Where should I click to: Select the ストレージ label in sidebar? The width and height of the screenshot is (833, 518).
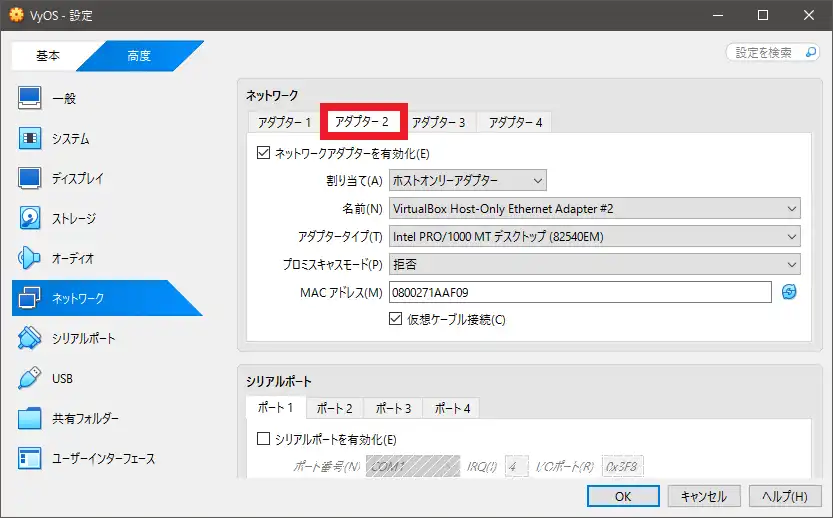click(x=74, y=218)
